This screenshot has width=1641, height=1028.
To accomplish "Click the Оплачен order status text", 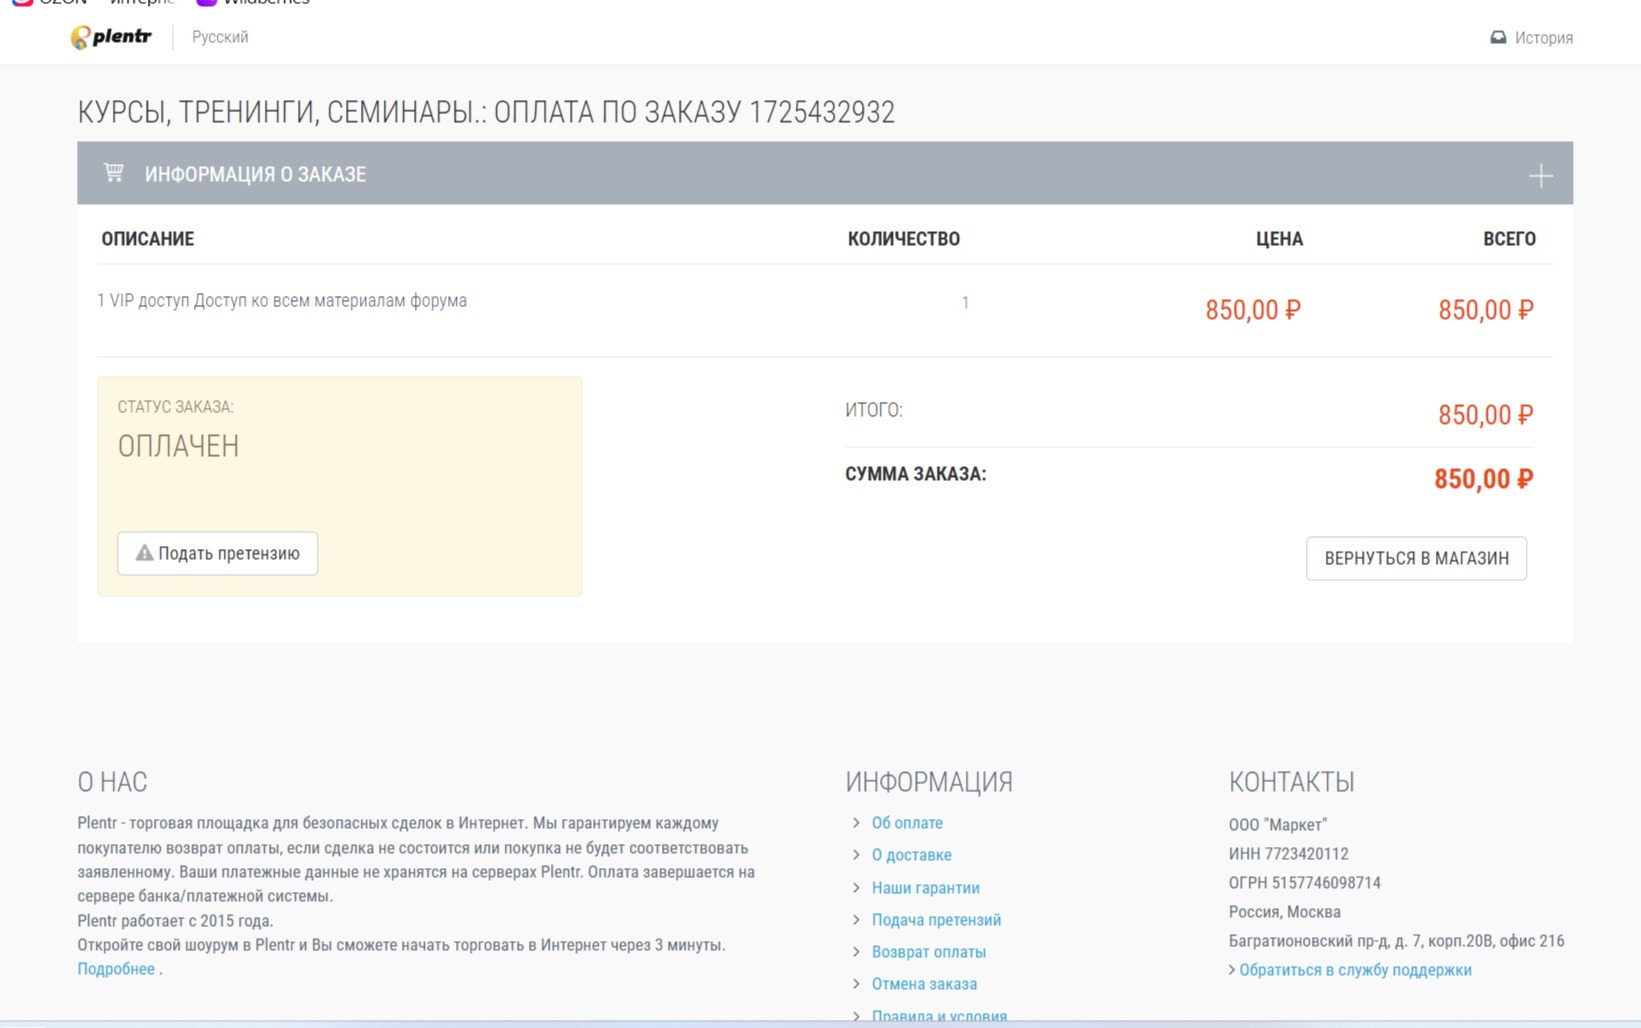I will click(179, 446).
